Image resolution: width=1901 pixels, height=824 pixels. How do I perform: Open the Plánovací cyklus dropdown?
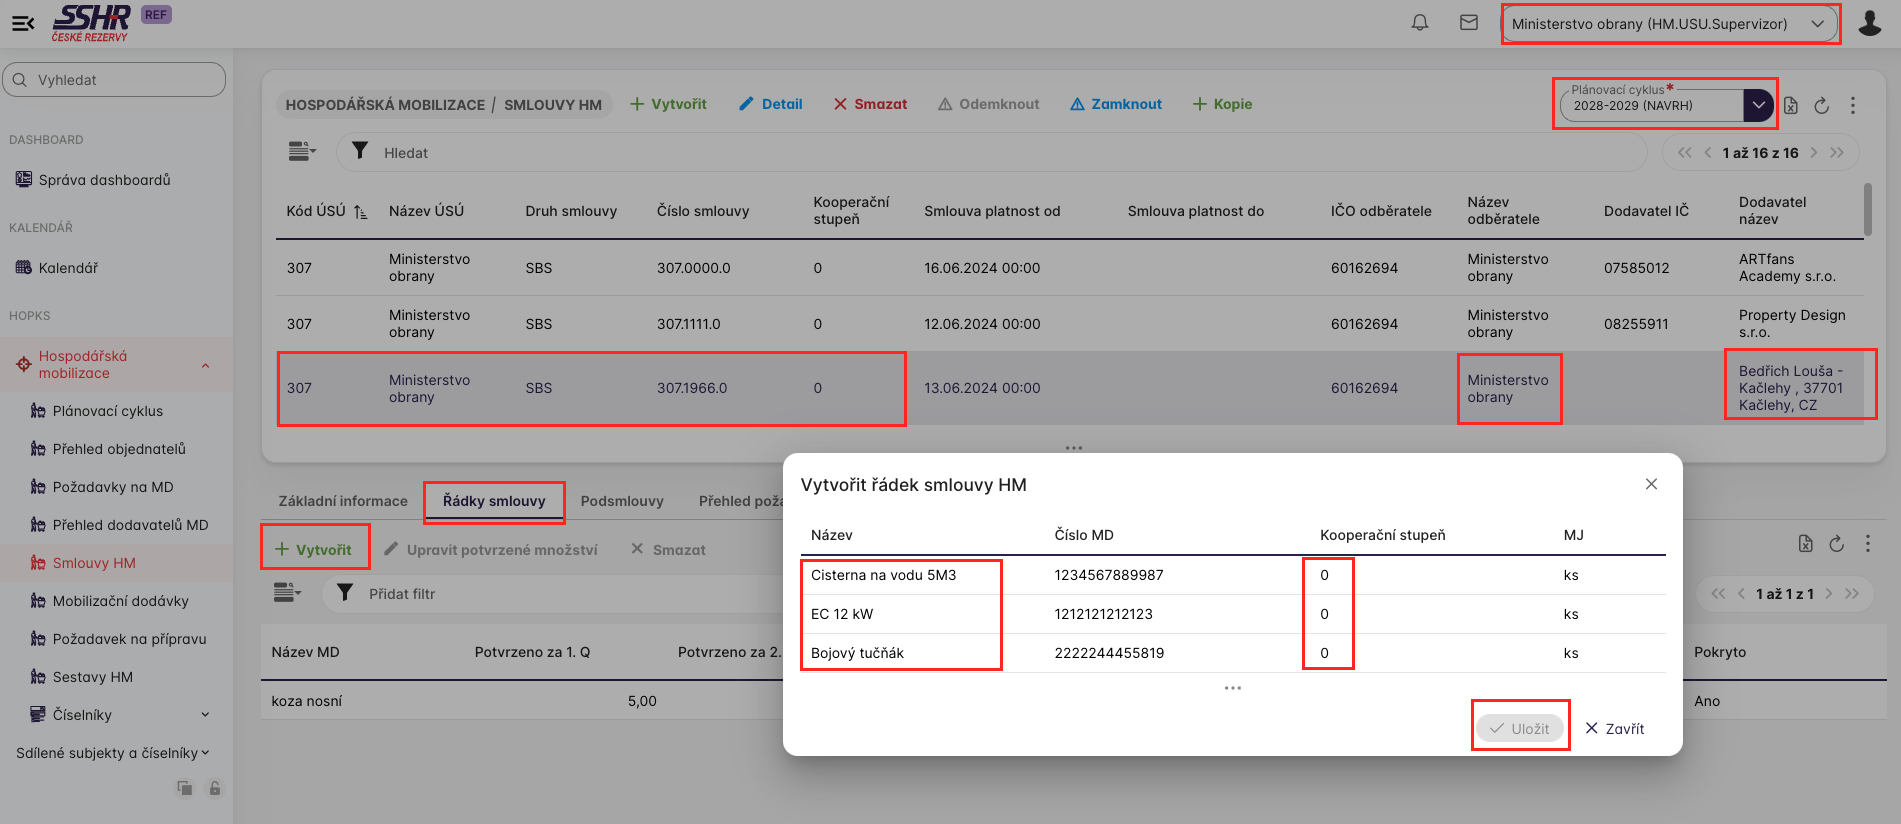tap(1757, 105)
